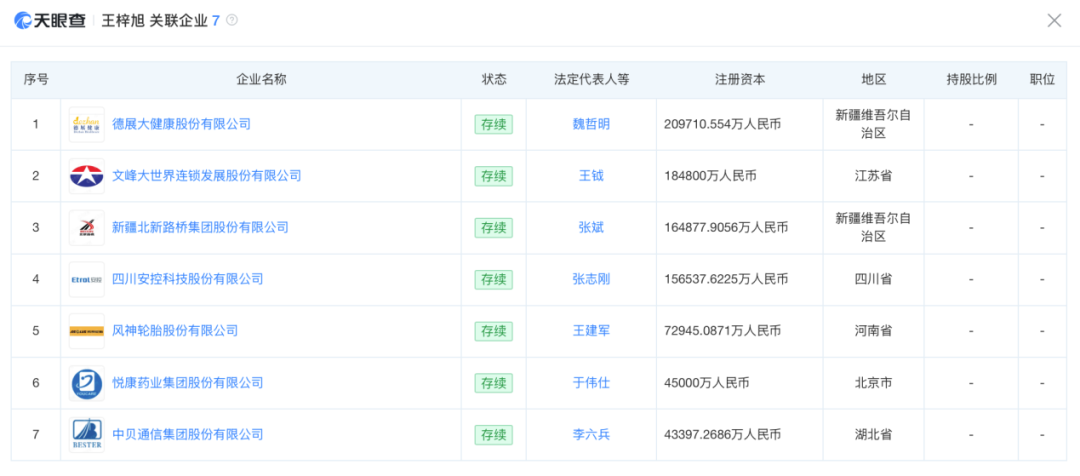Viewport: 1080px width, 476px height.
Task: Click the 风神轮胎 company logo
Action: (x=87, y=331)
